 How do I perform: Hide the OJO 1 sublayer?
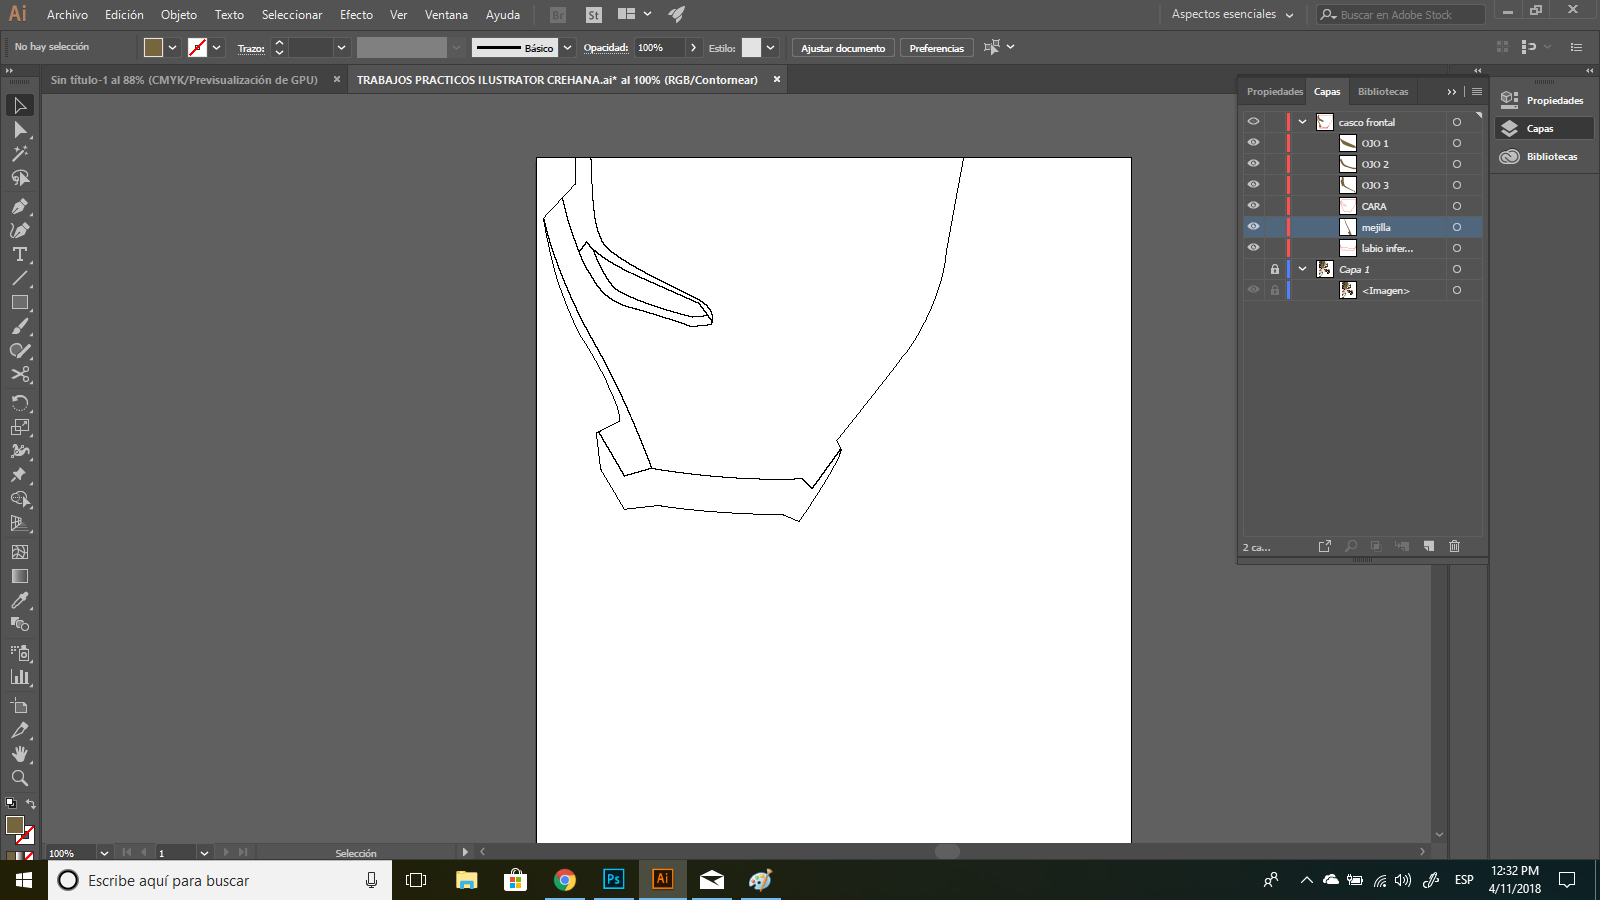(1253, 142)
